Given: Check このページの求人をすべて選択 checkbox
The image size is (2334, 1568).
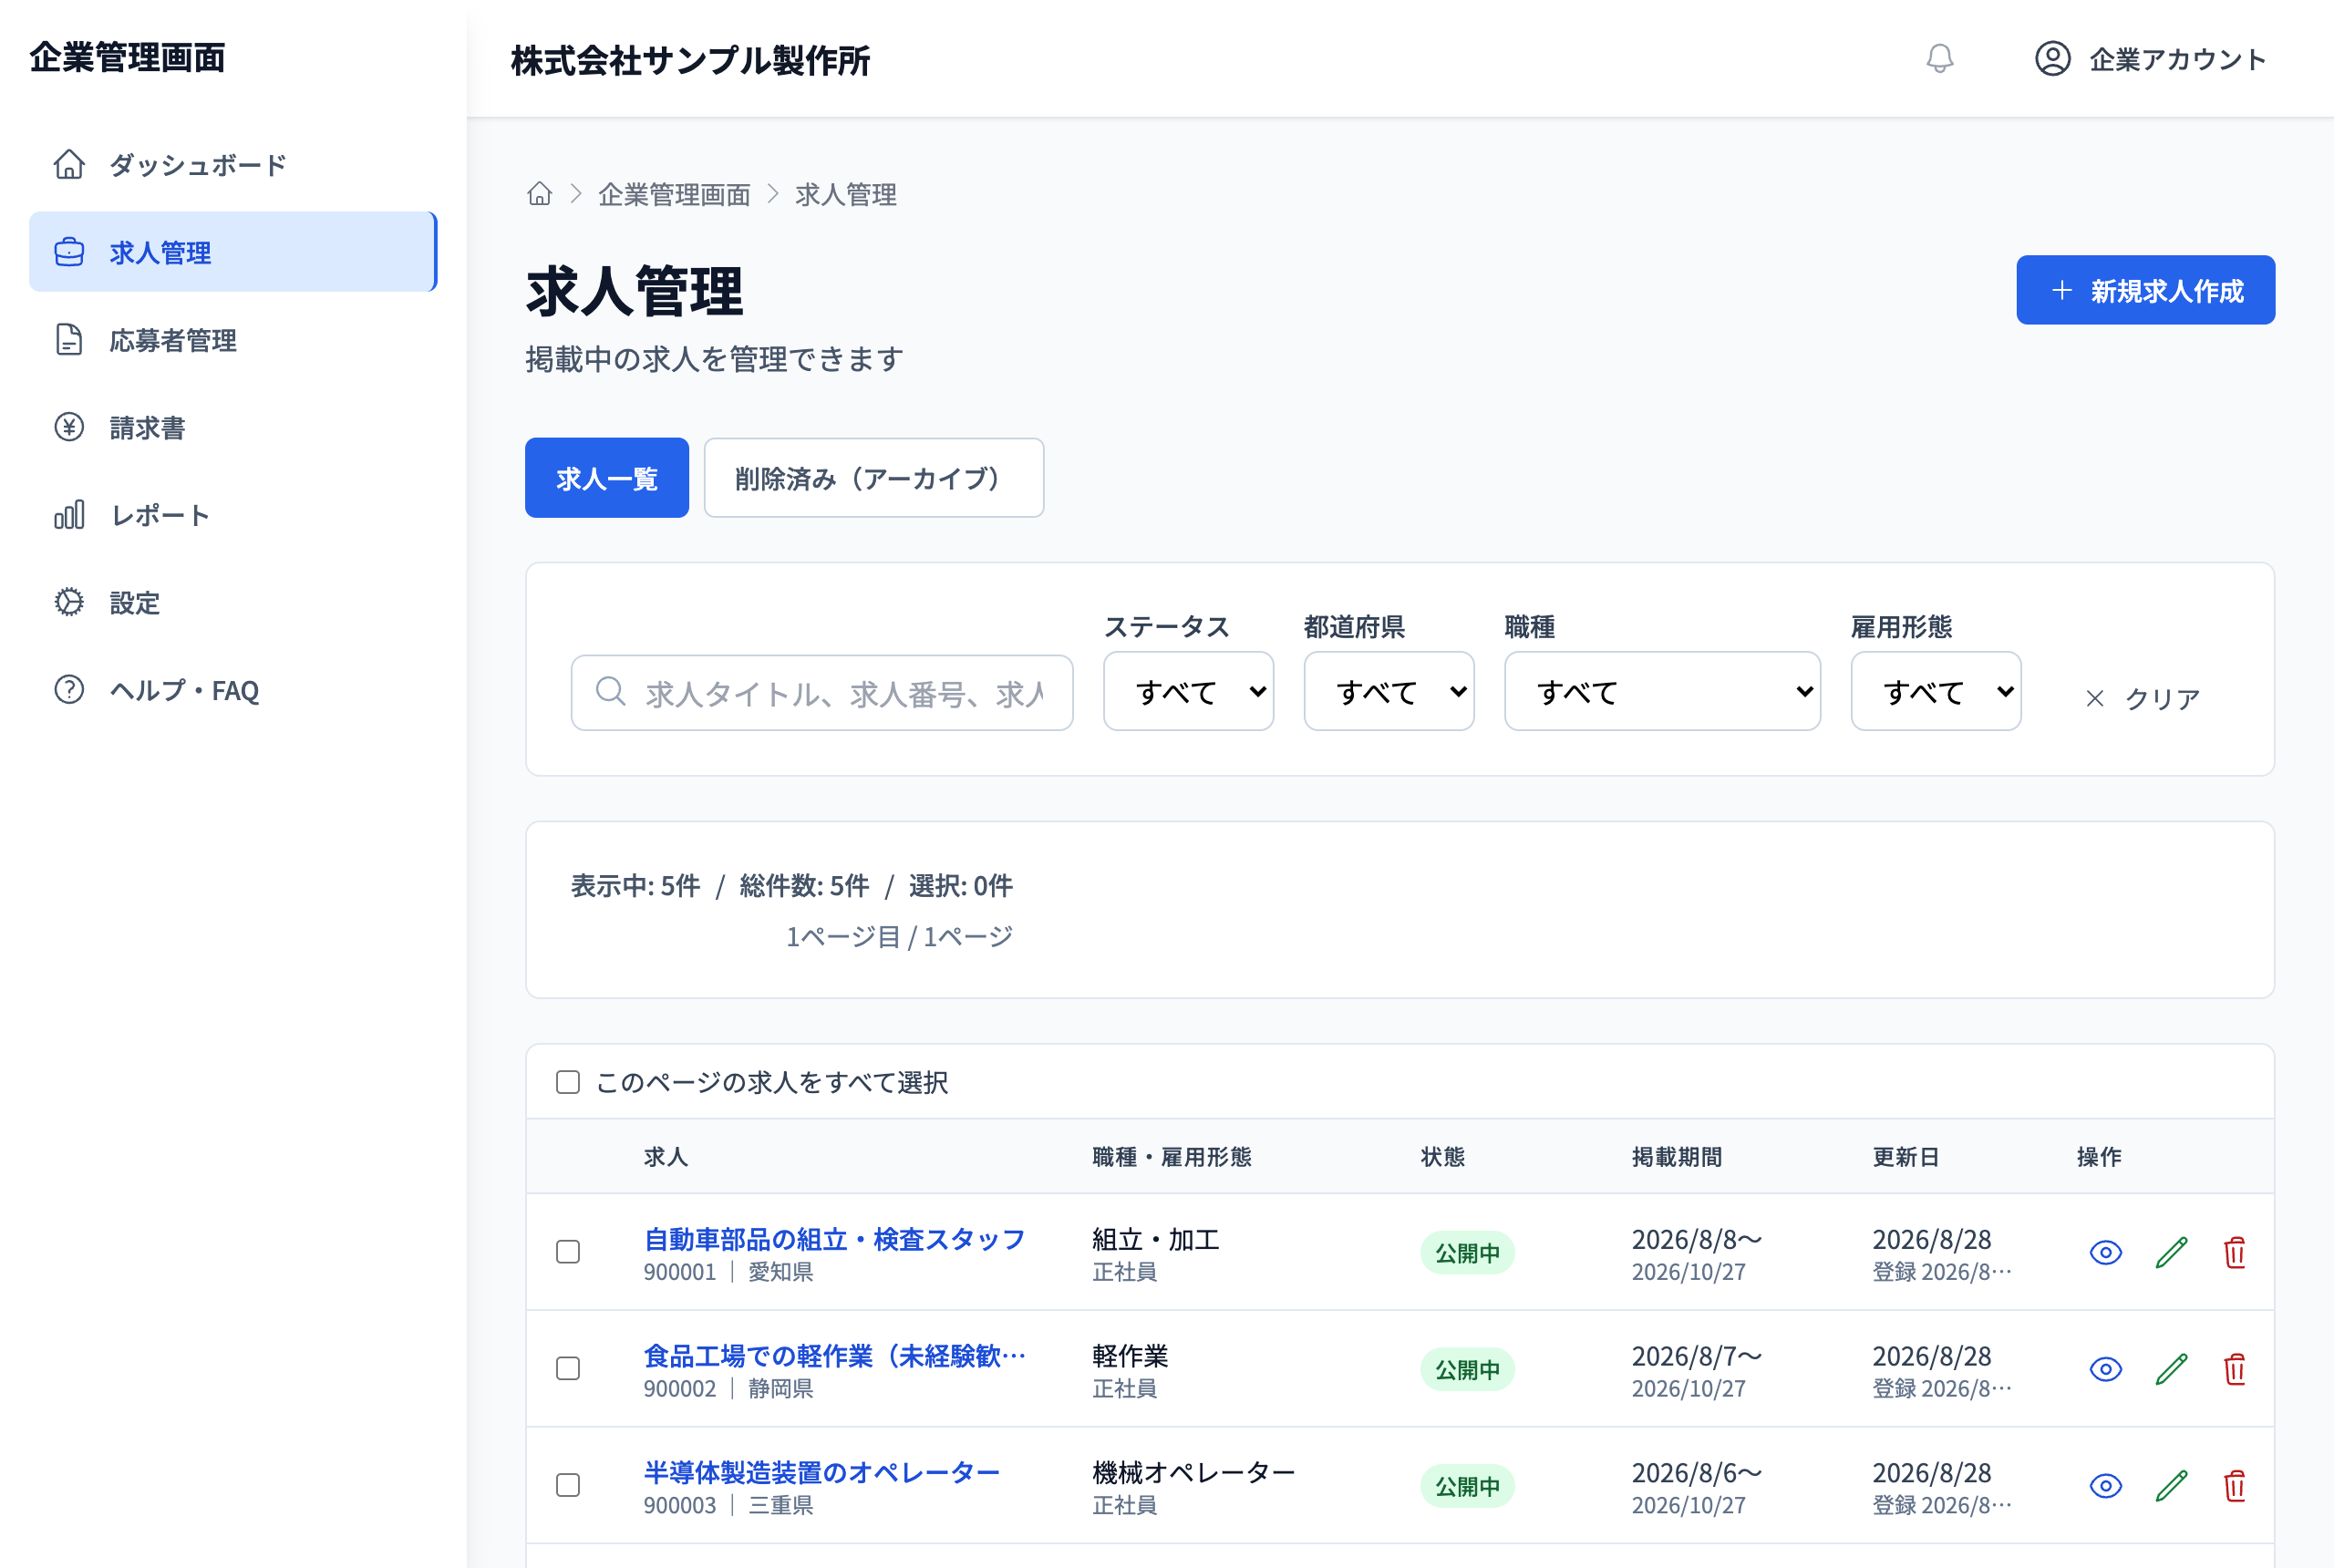Looking at the screenshot, I should 568,1082.
